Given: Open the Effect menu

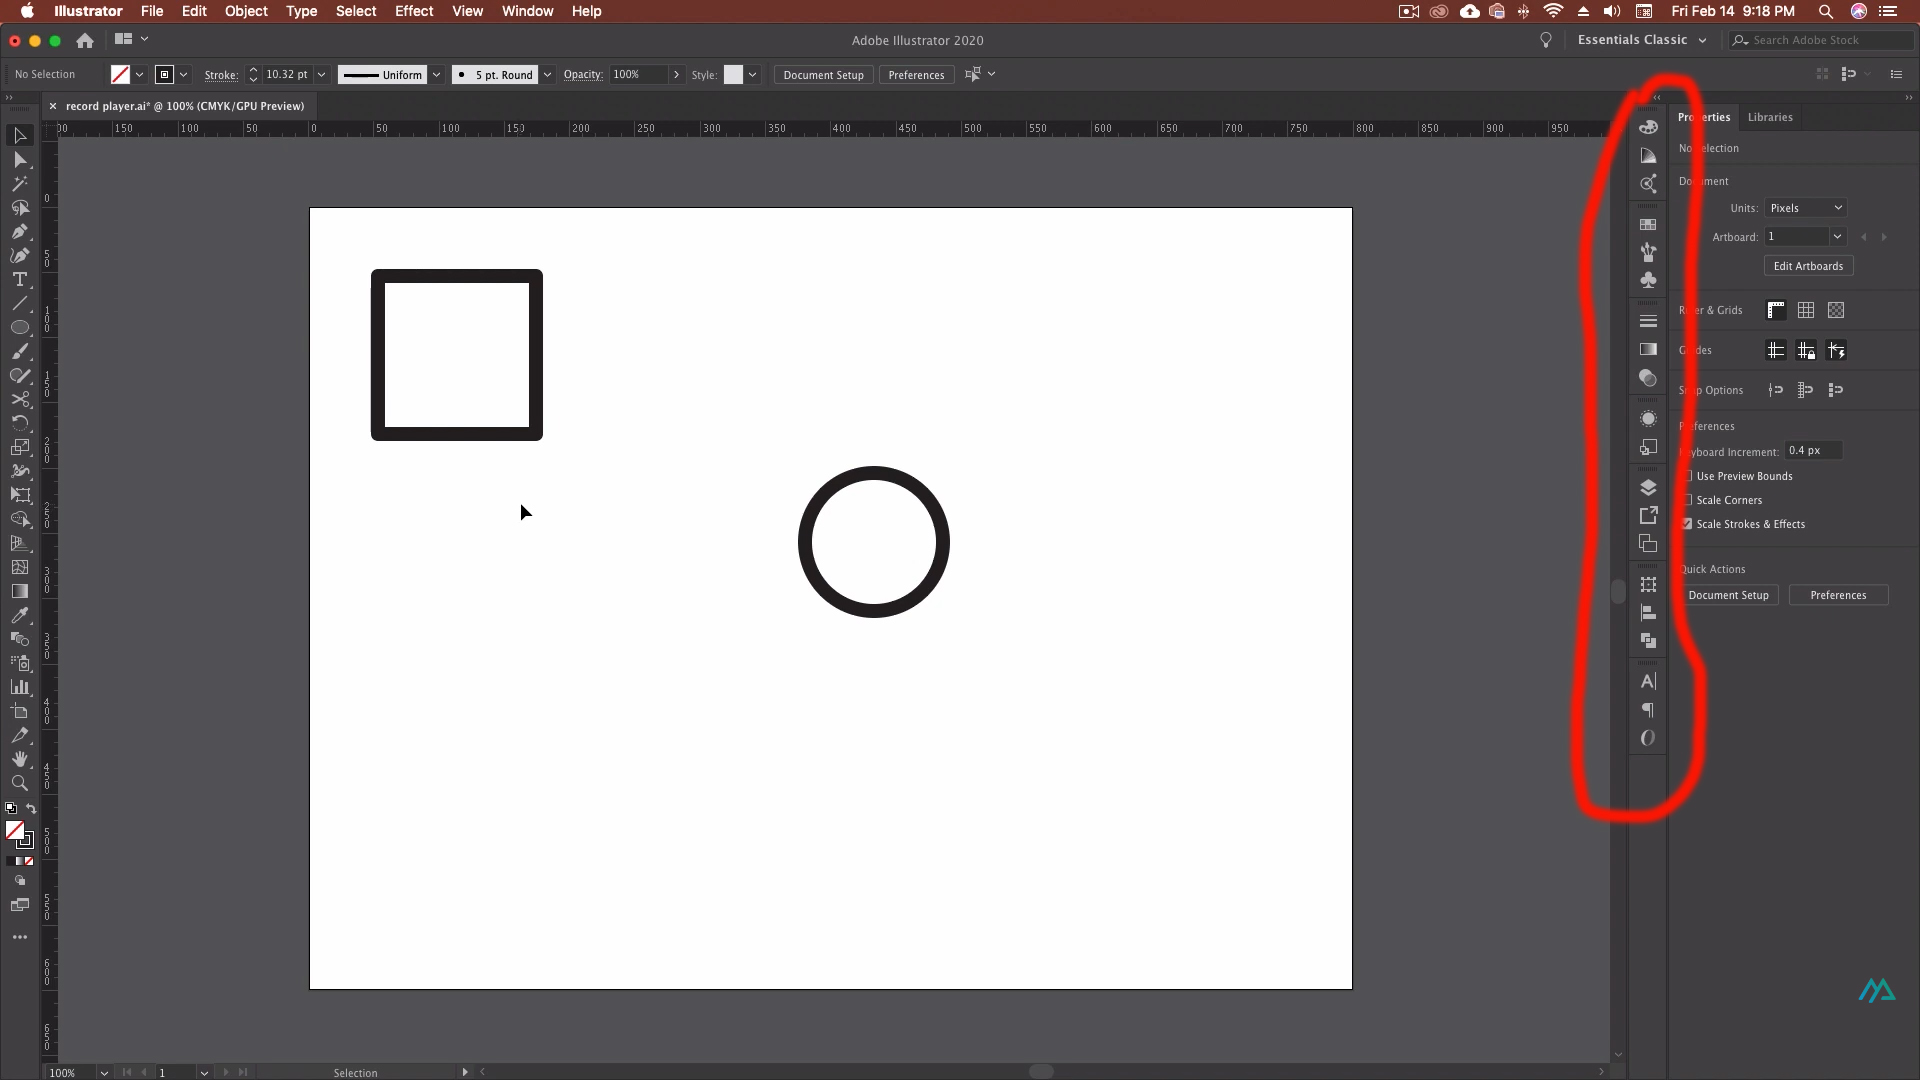Looking at the screenshot, I should pos(414,11).
